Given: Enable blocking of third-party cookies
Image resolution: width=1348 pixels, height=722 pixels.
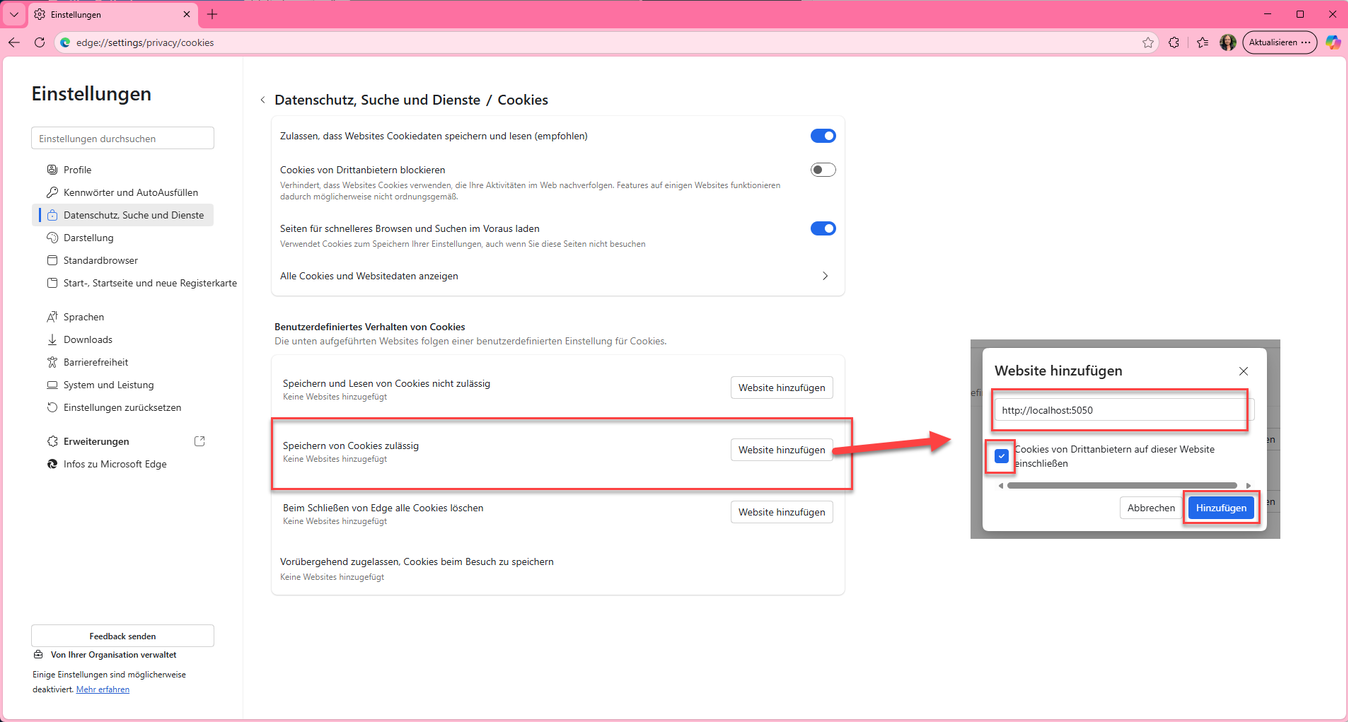Looking at the screenshot, I should 822,170.
